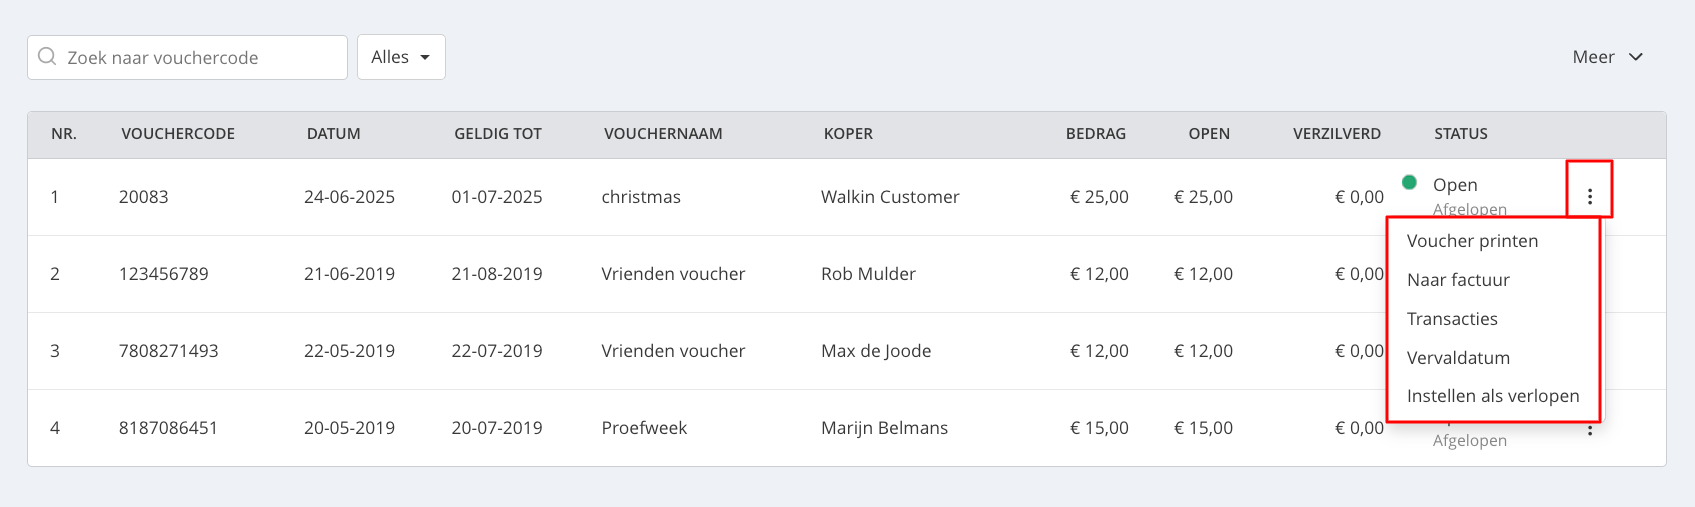
Task: Choose Naar factuur menu option
Action: [x=1458, y=280]
